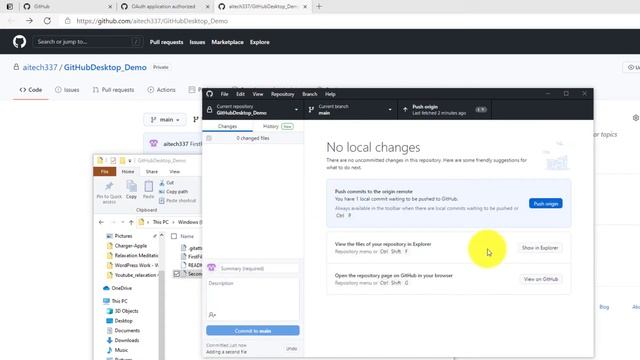
Task: Open the File tab in File Explorer
Action: click(x=104, y=171)
